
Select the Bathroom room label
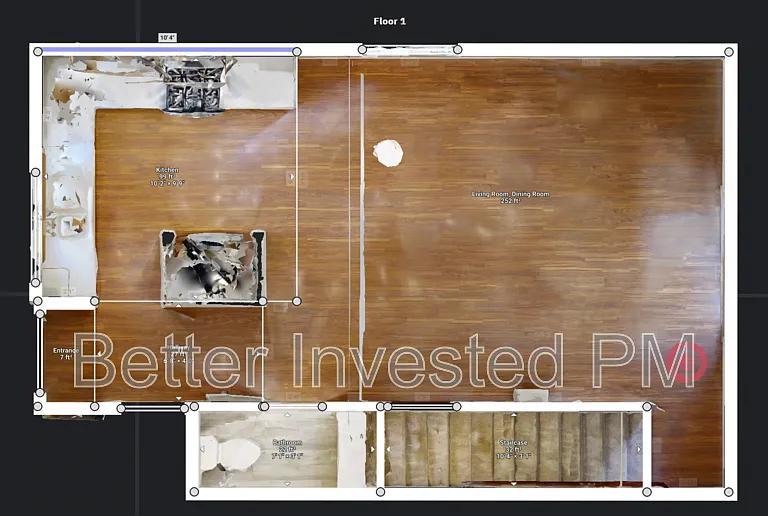287,449
